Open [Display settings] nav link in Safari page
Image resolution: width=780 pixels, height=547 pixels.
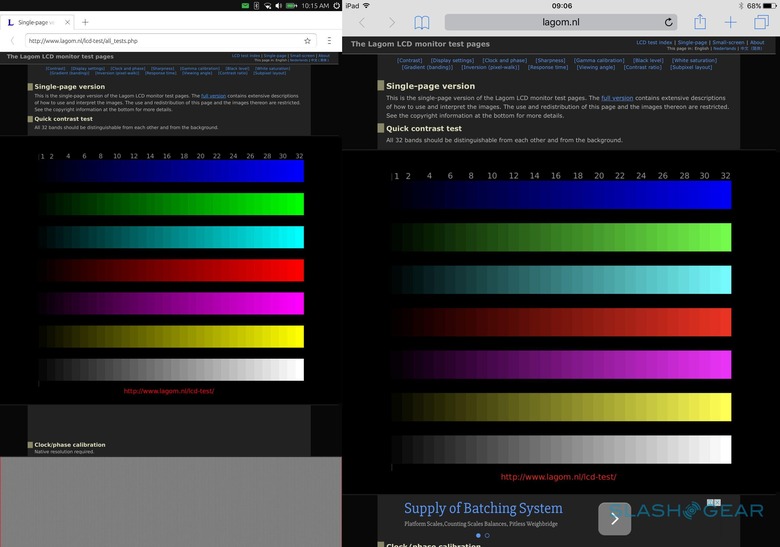(x=452, y=61)
